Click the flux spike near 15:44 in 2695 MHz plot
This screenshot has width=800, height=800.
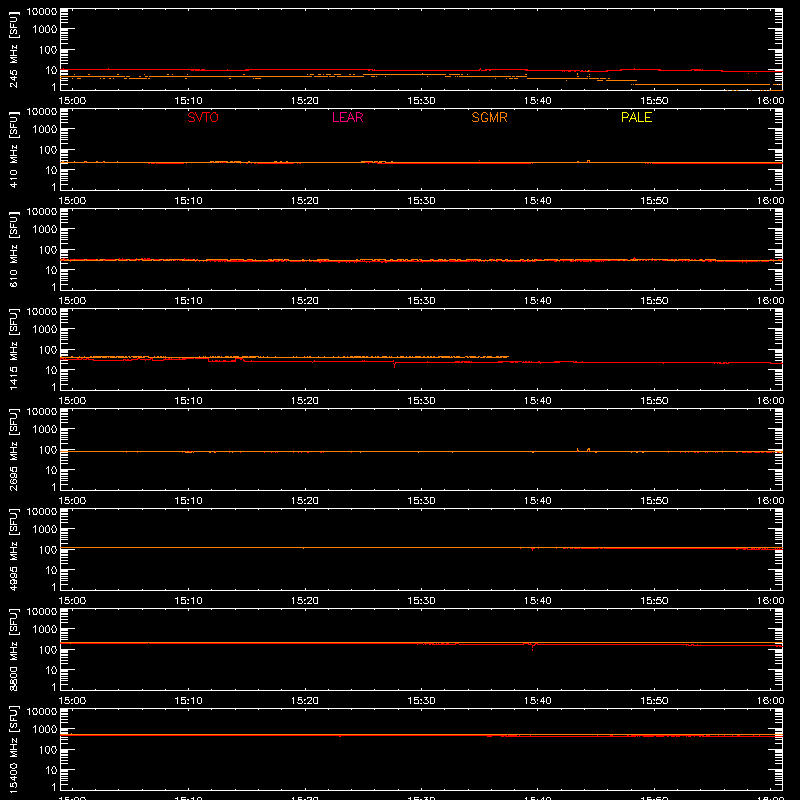point(588,450)
